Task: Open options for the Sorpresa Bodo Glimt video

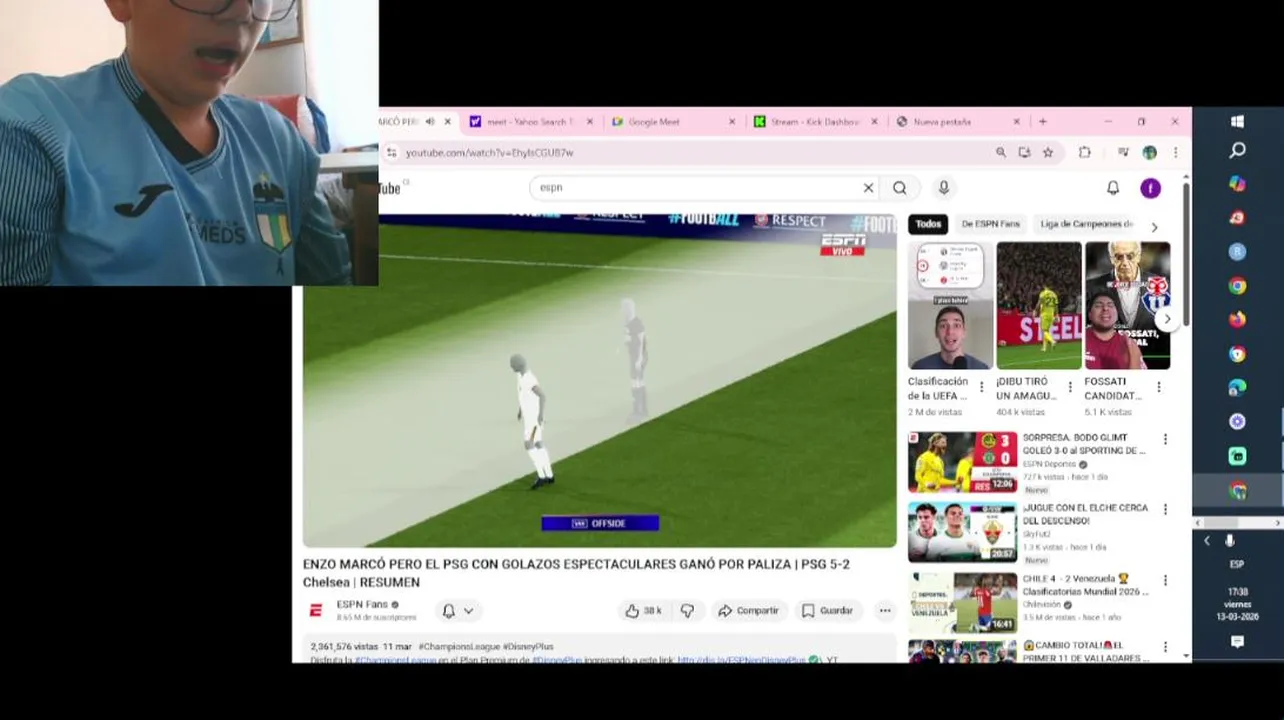Action: pyautogui.click(x=1164, y=439)
